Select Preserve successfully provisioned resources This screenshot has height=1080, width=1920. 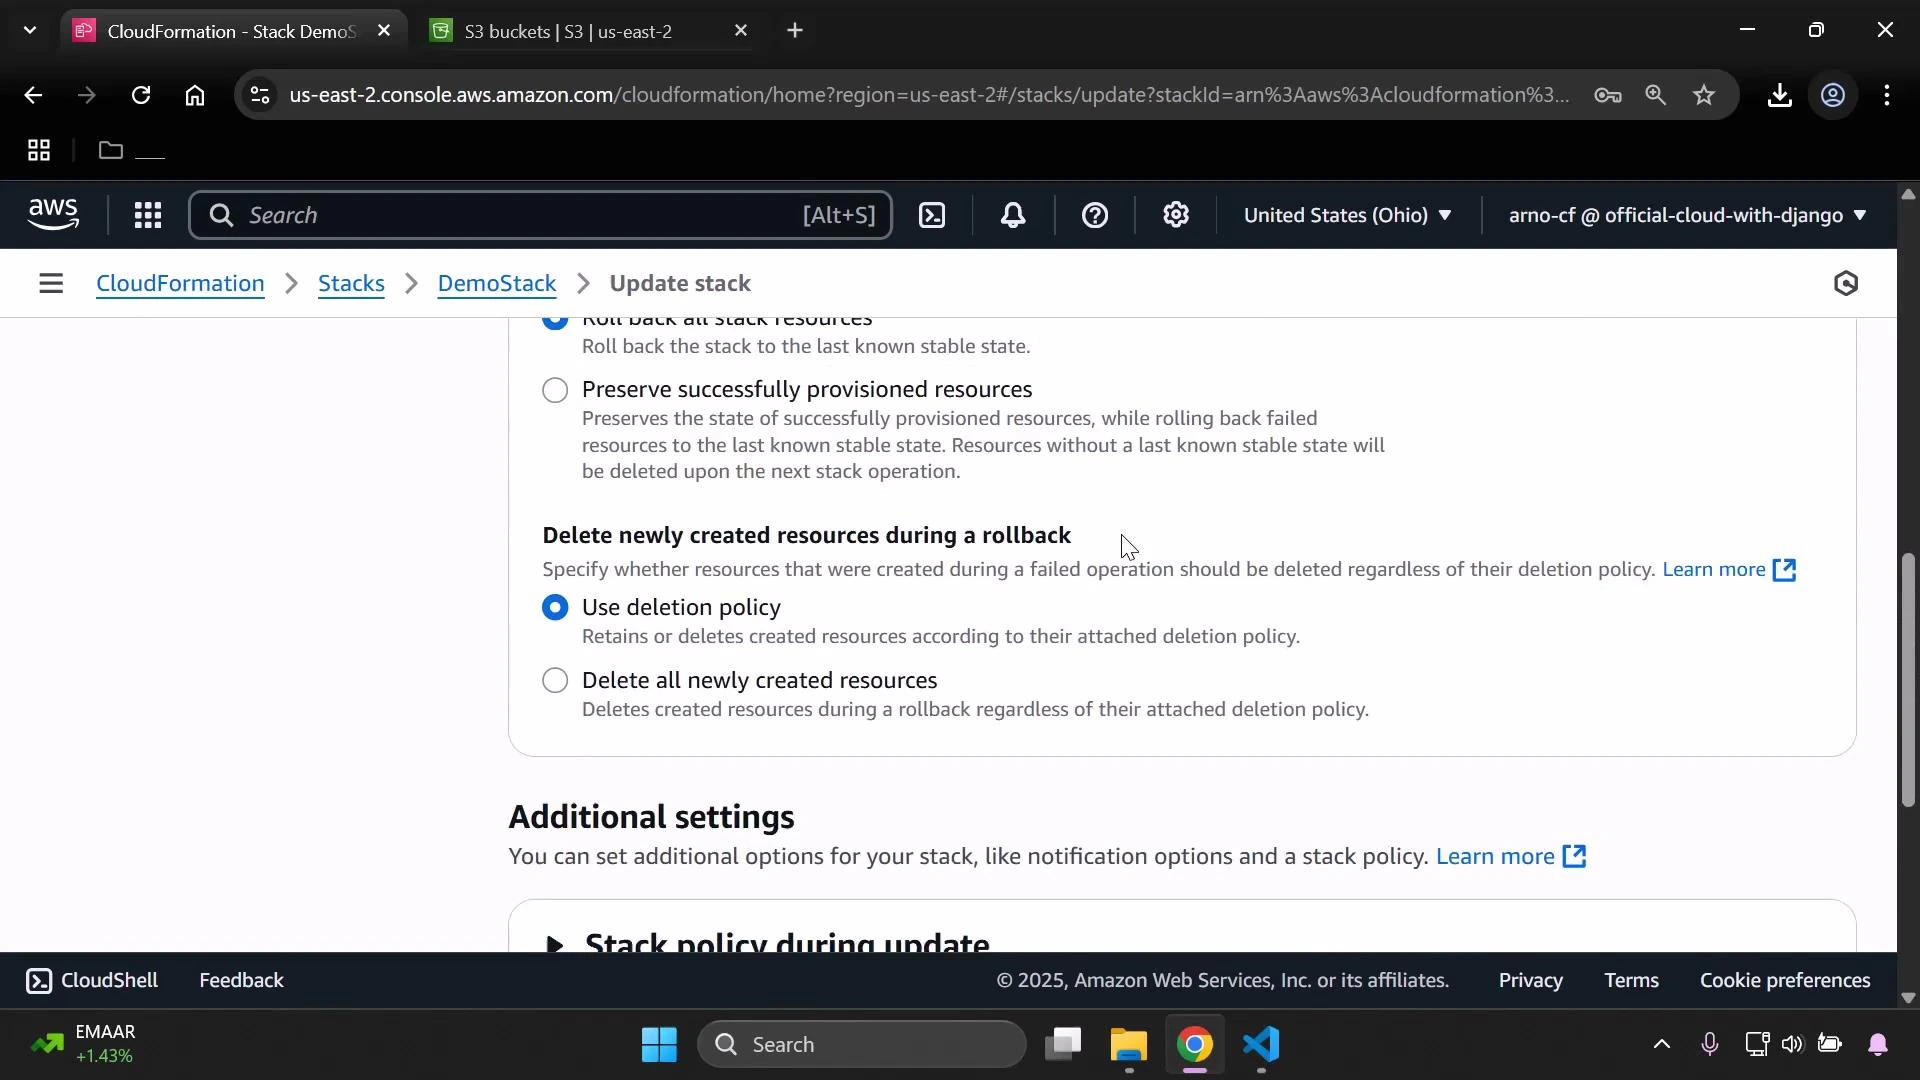[x=556, y=390]
